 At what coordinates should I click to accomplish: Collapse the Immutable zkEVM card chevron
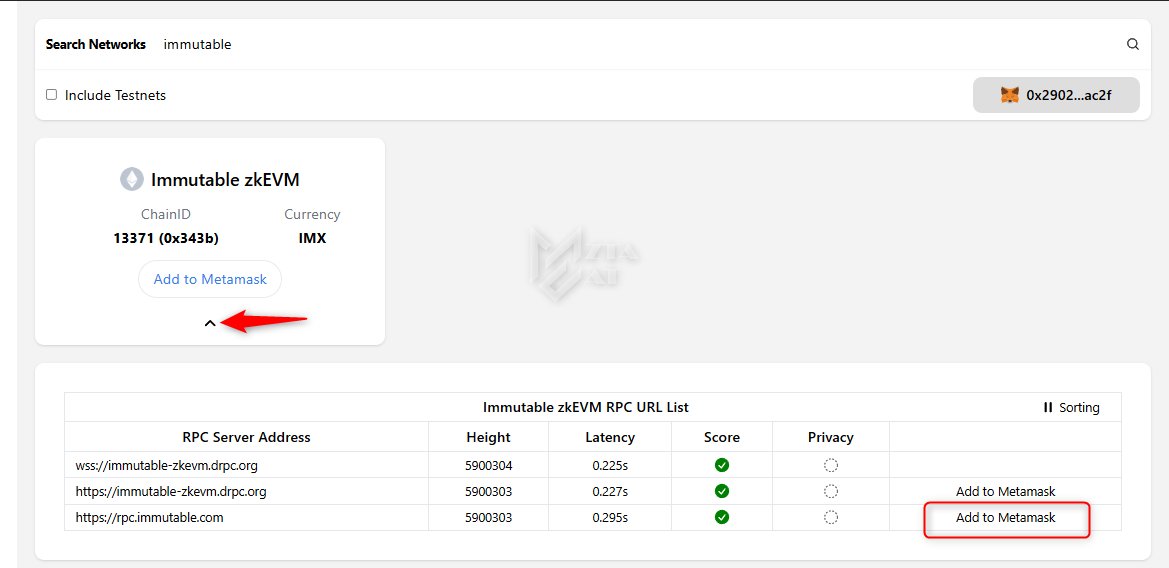[x=210, y=323]
